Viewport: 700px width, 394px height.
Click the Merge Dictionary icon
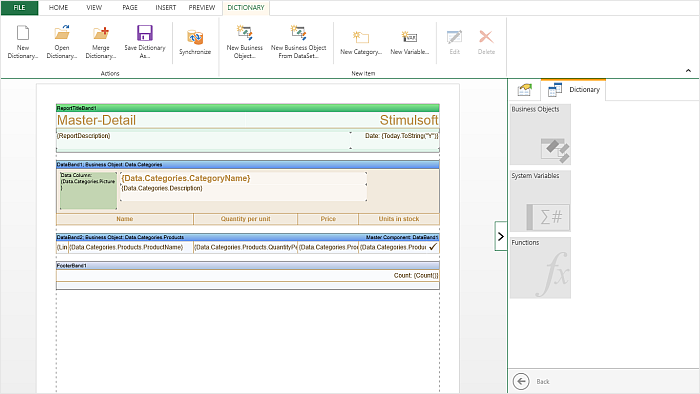(x=101, y=33)
